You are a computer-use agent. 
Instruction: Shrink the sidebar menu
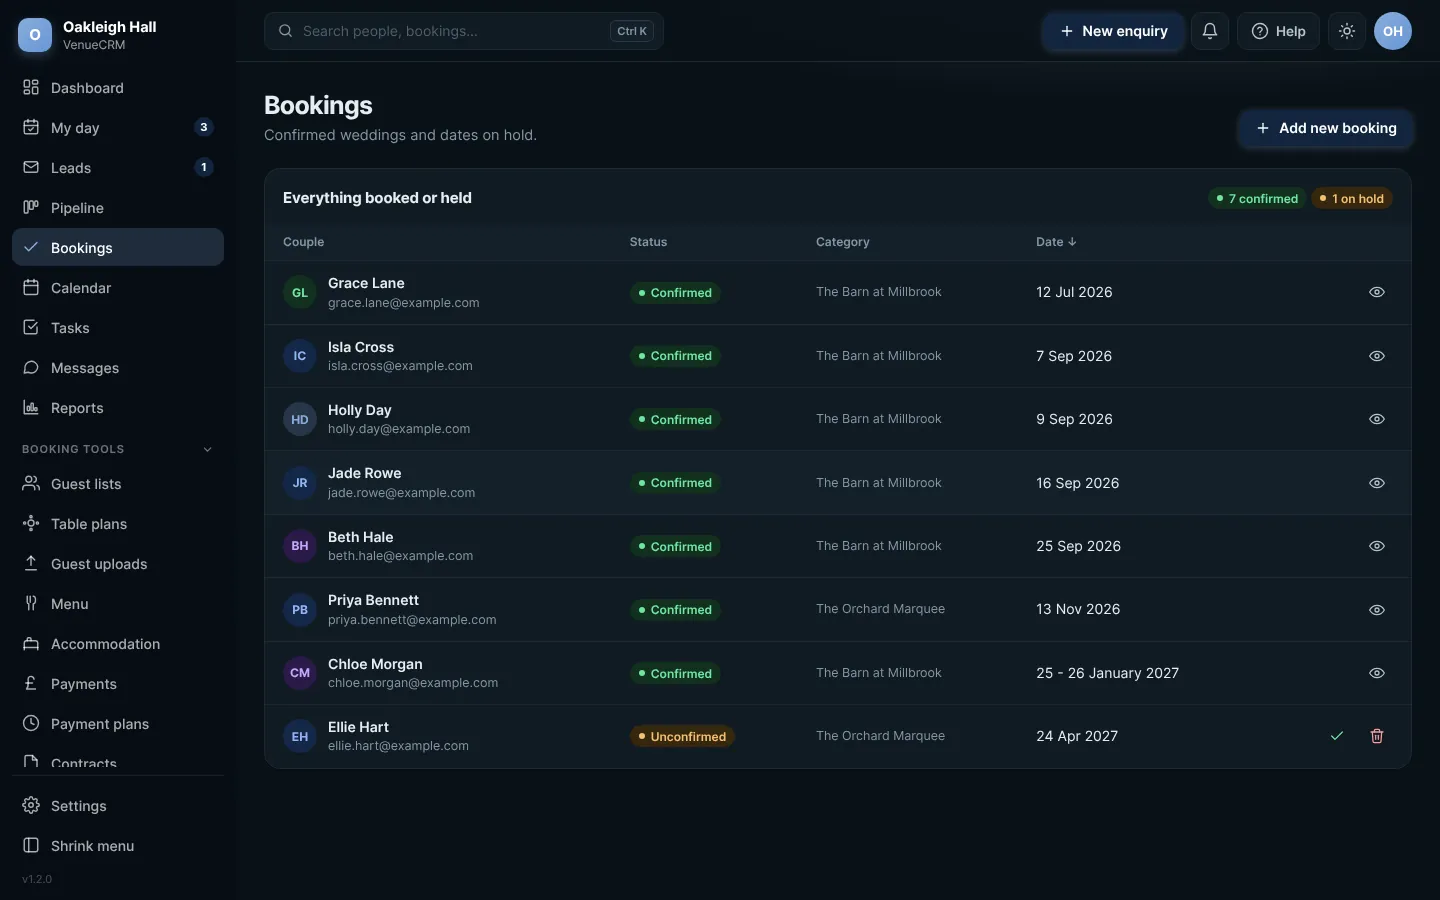(x=118, y=846)
